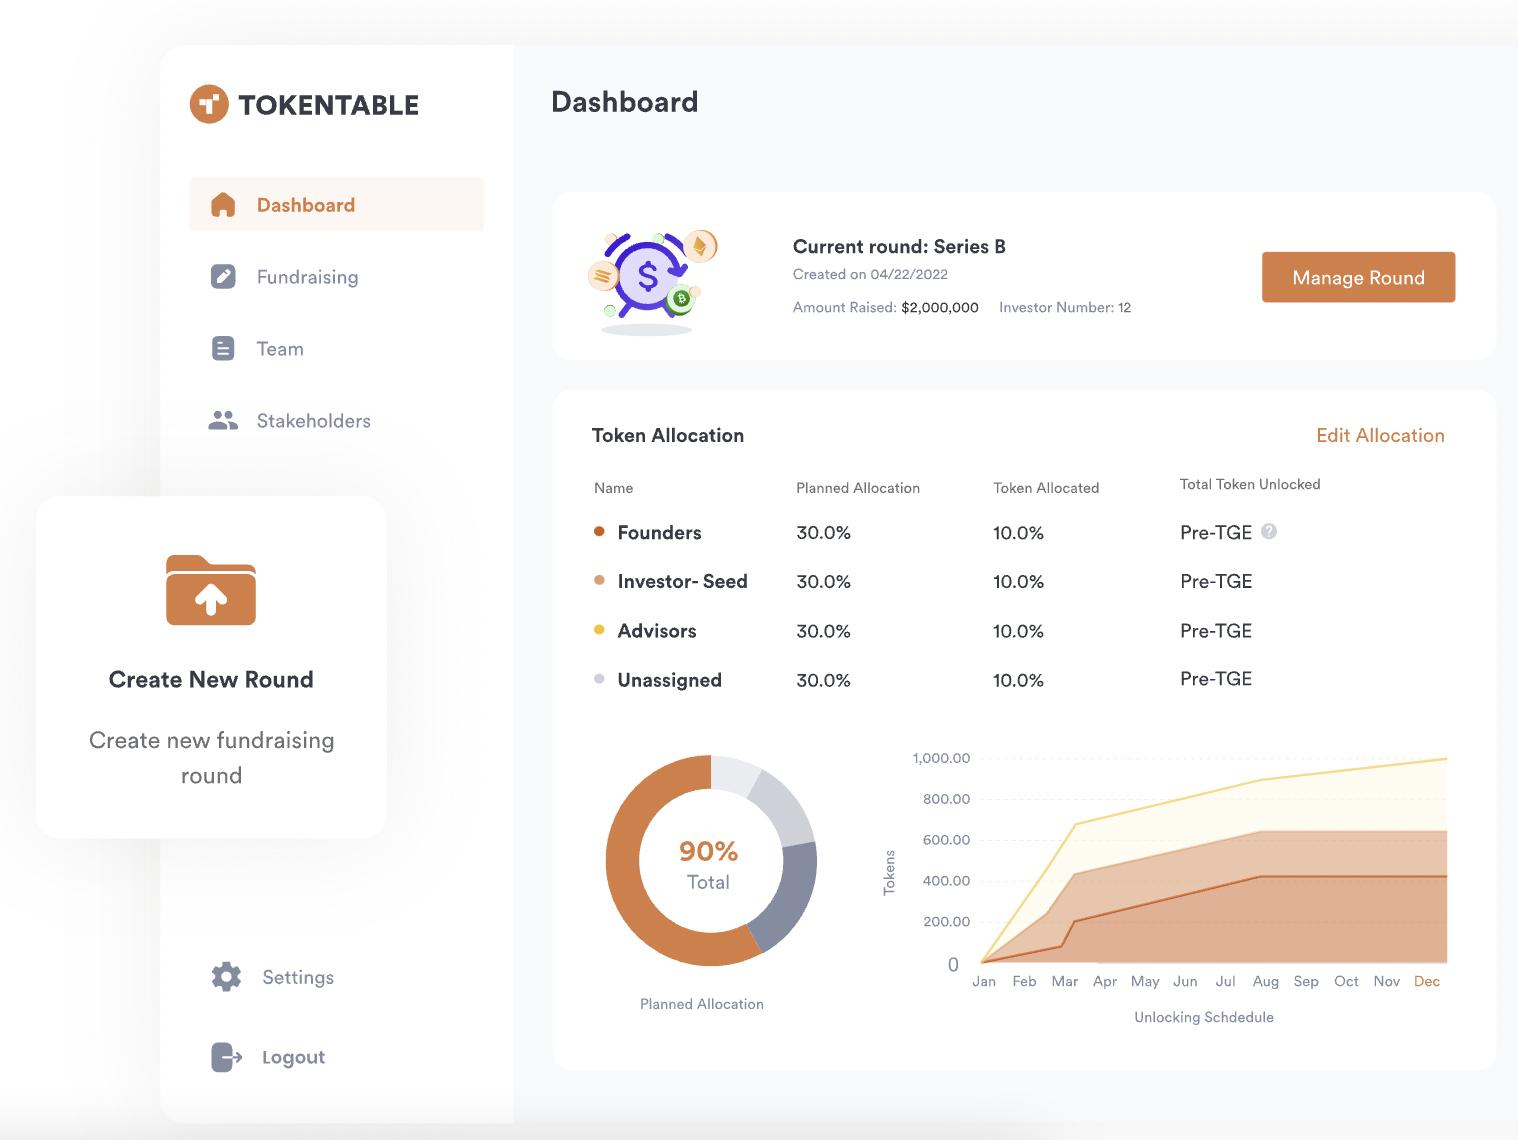Click the Edit Allocation link
The width and height of the screenshot is (1518, 1140).
click(x=1380, y=435)
